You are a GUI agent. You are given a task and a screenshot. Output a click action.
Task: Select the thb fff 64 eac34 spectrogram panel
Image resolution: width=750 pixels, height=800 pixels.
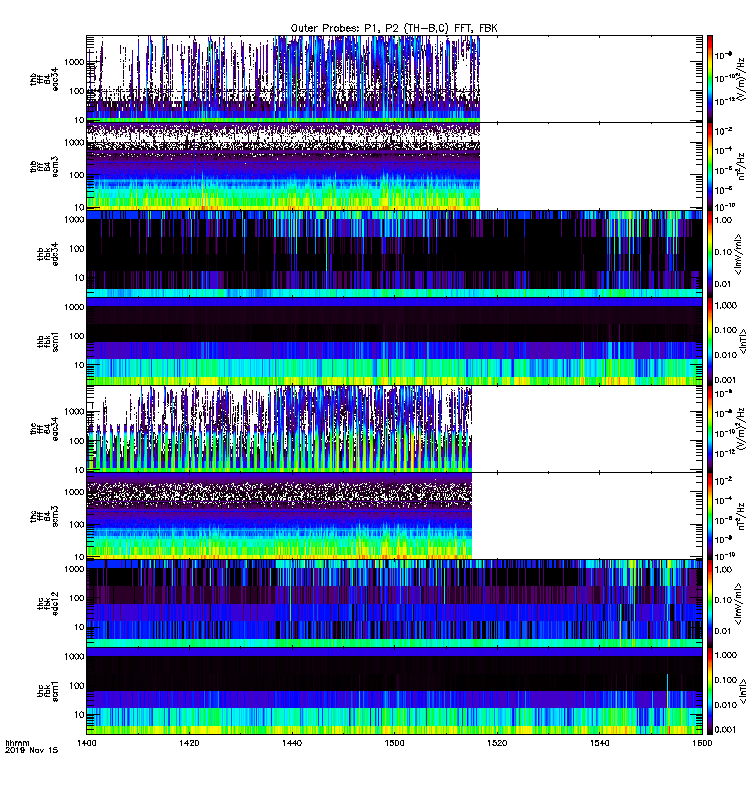(394, 79)
